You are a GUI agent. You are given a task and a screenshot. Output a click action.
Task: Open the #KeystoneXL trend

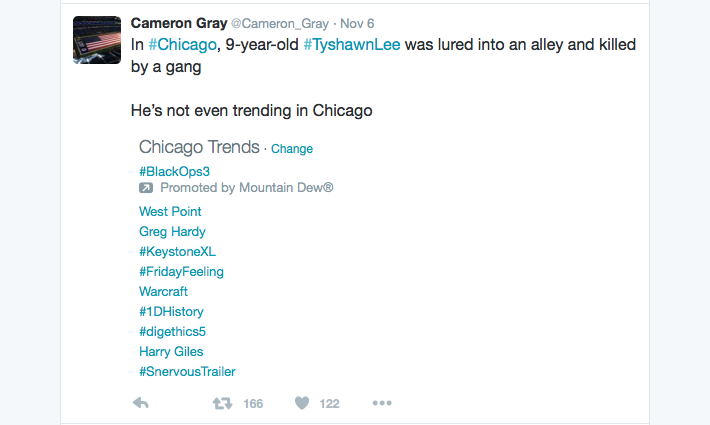pos(177,251)
